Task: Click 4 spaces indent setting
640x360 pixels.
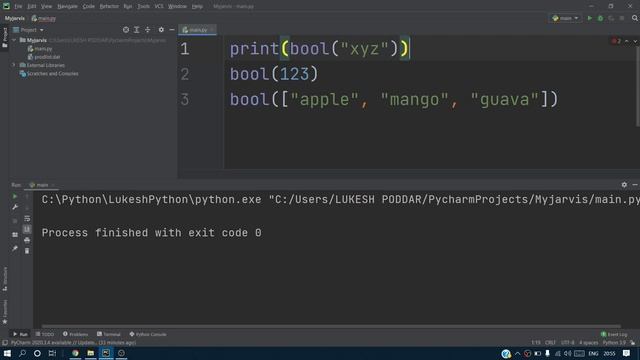Action: tap(589, 342)
